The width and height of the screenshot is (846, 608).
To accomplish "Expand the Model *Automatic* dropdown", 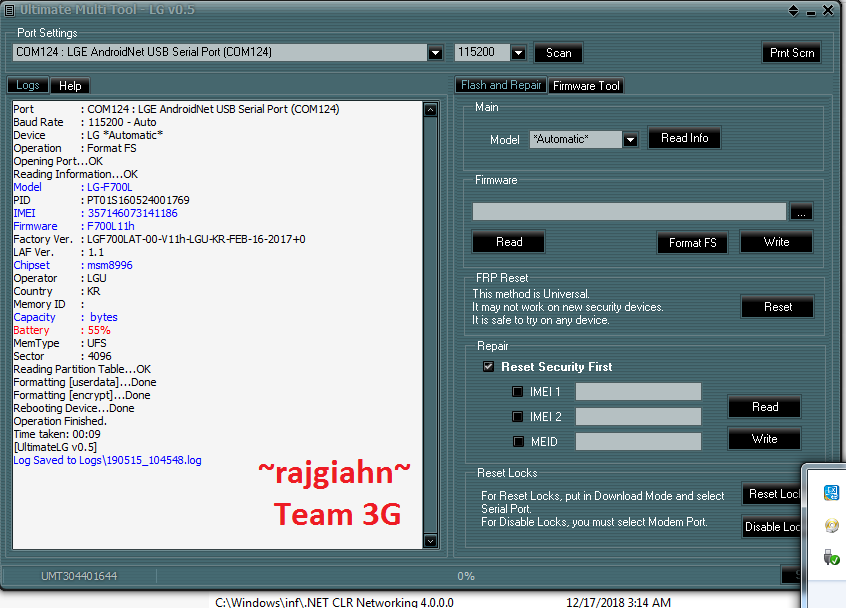I will pos(630,140).
